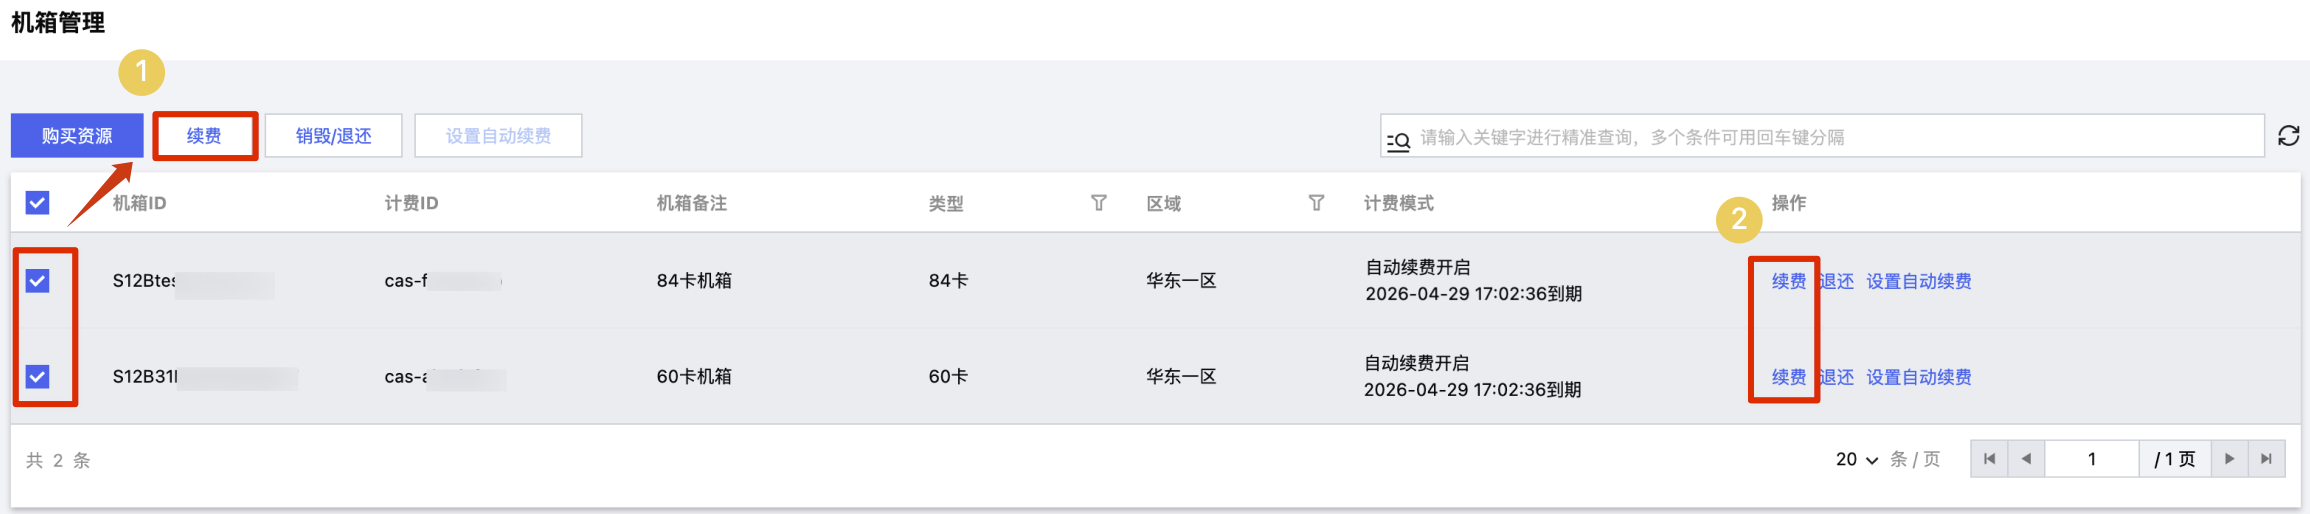Image resolution: width=2310 pixels, height=514 pixels.
Task: Open the 区域 column filter icon
Action: click(1316, 203)
